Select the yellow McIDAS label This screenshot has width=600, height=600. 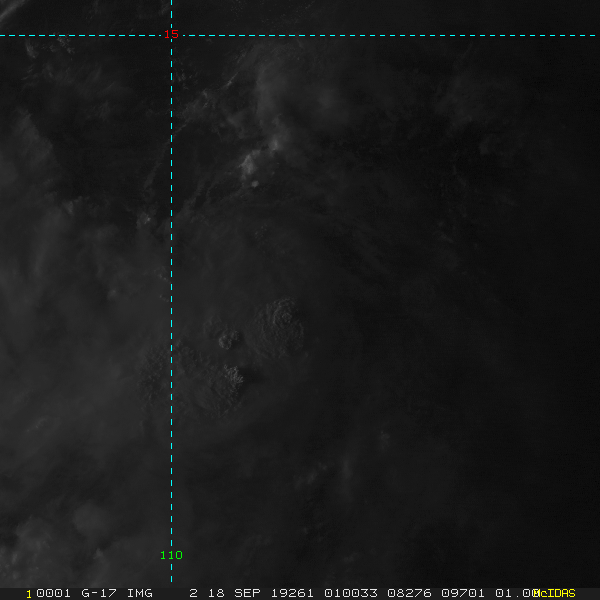(x=554, y=593)
